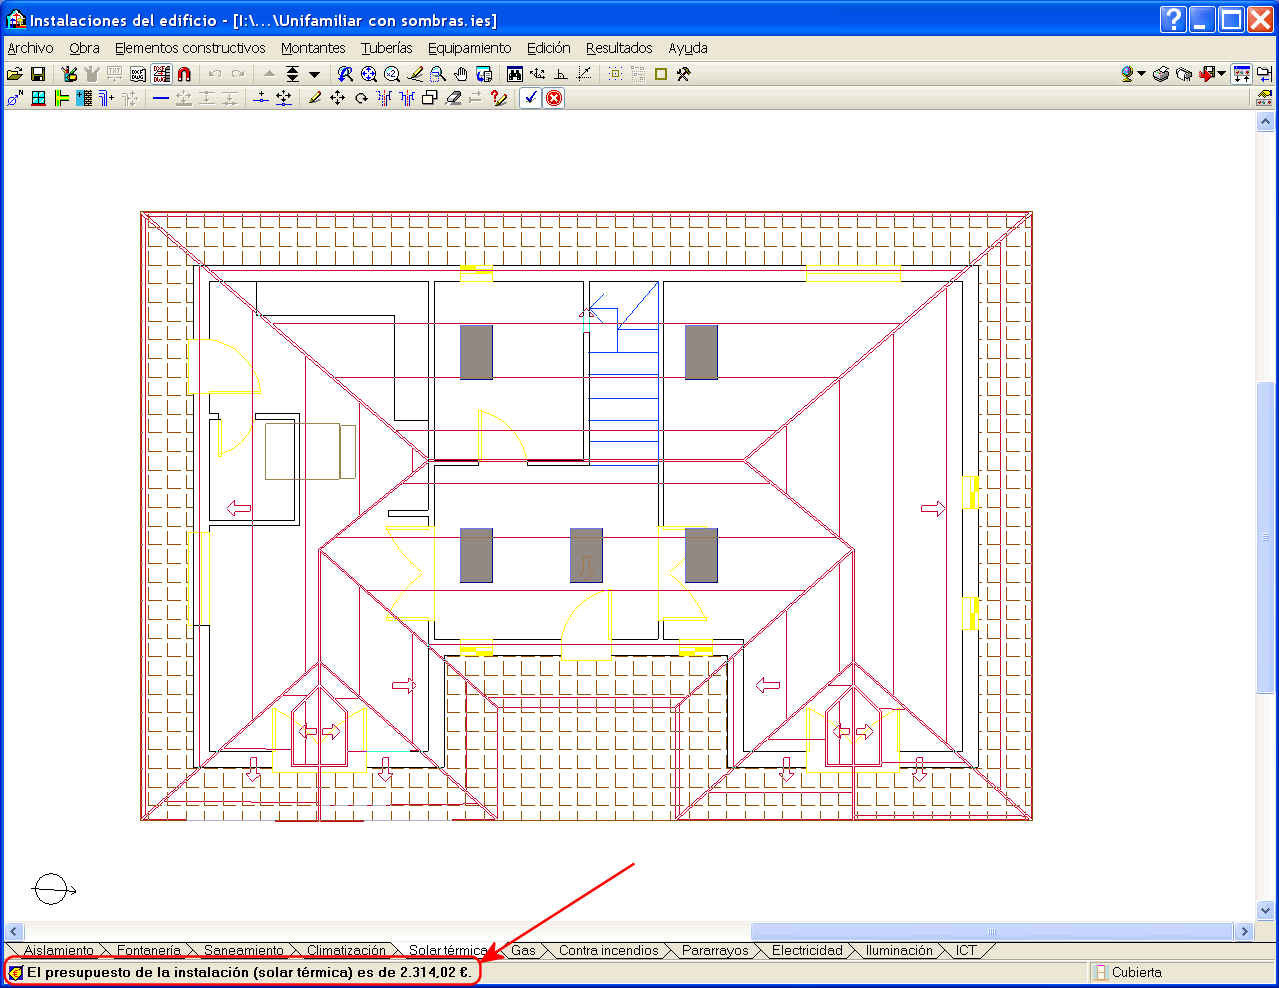Switch to the Iluminación tab
This screenshot has height=988, width=1279.
899,951
